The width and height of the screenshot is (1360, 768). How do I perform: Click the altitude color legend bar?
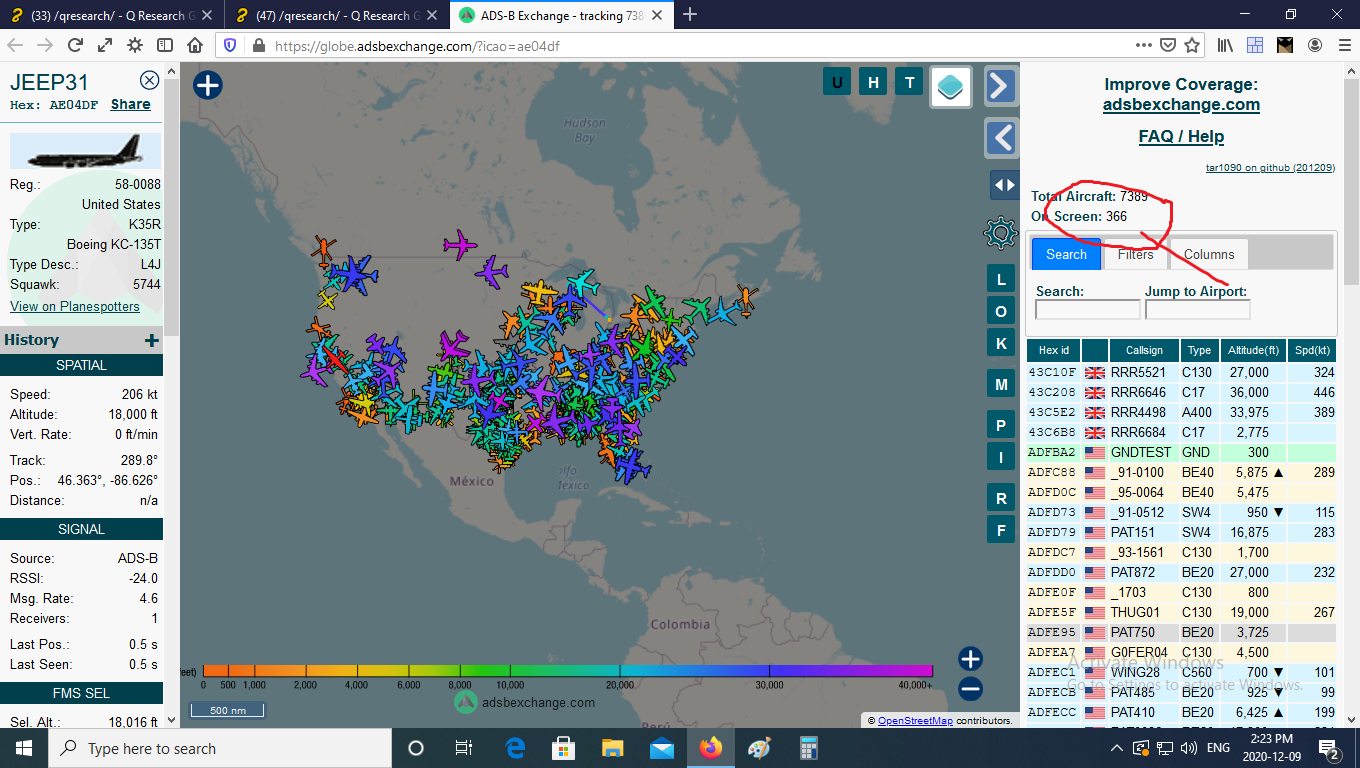point(567,670)
